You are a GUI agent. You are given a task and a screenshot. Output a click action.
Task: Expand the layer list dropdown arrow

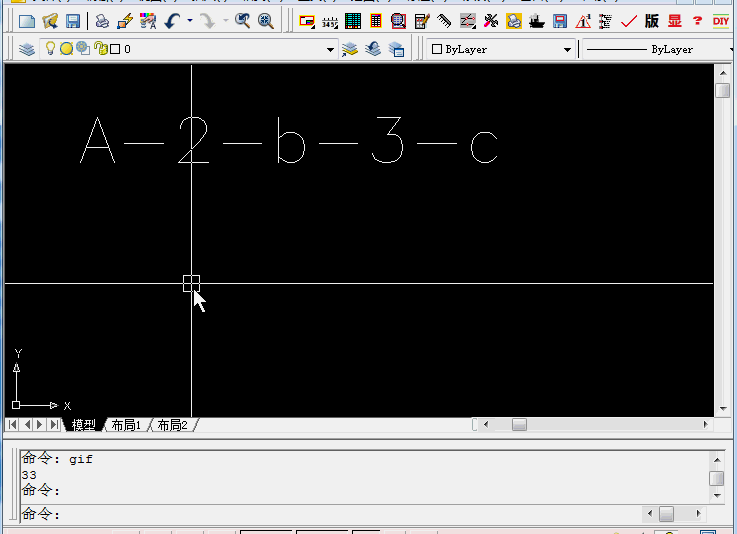coord(330,49)
